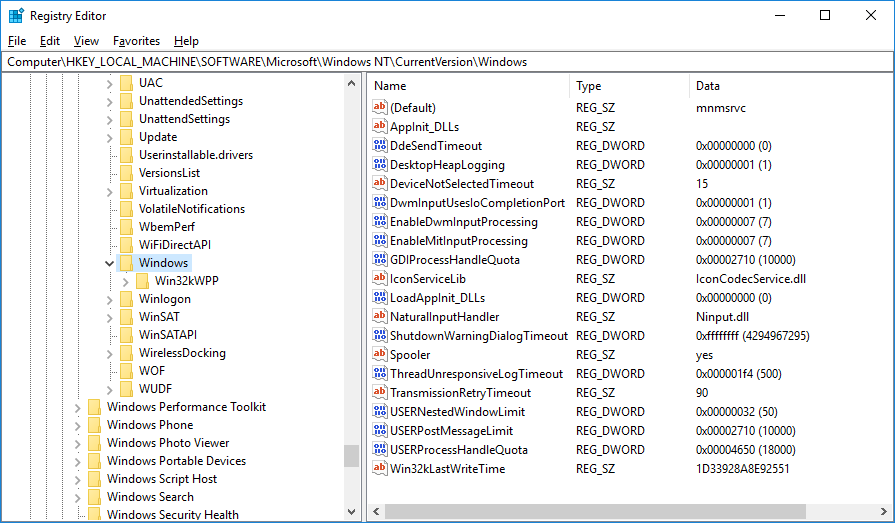Click the DWORD icon next to DdeSendTimeout
This screenshot has height=523, width=895.
[380, 145]
